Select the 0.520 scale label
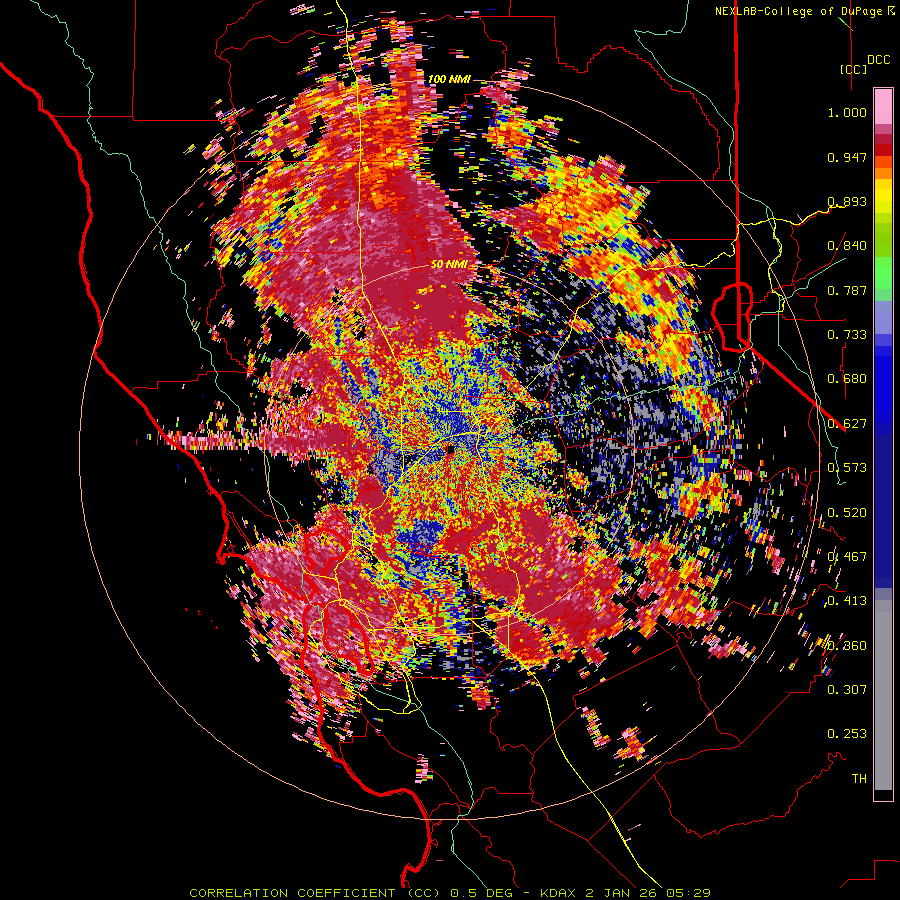The image size is (900, 900). click(847, 512)
